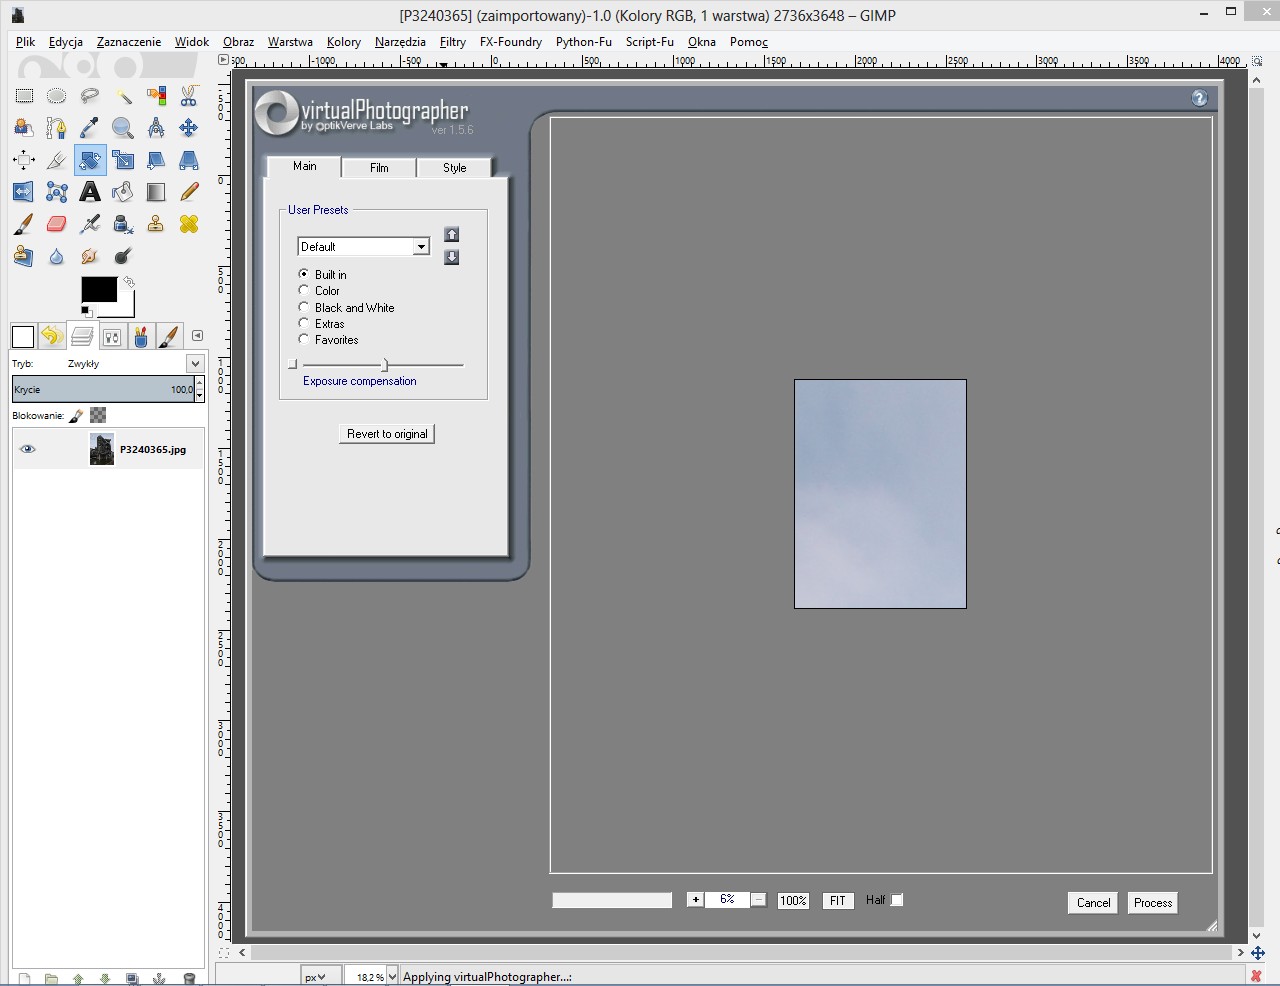1280x986 pixels.
Task: Open the px units dropdown in status bar
Action: click(x=315, y=977)
